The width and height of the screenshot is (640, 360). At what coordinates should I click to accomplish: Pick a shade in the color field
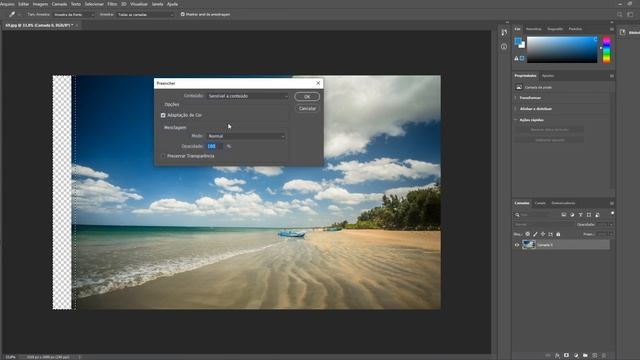coord(562,49)
